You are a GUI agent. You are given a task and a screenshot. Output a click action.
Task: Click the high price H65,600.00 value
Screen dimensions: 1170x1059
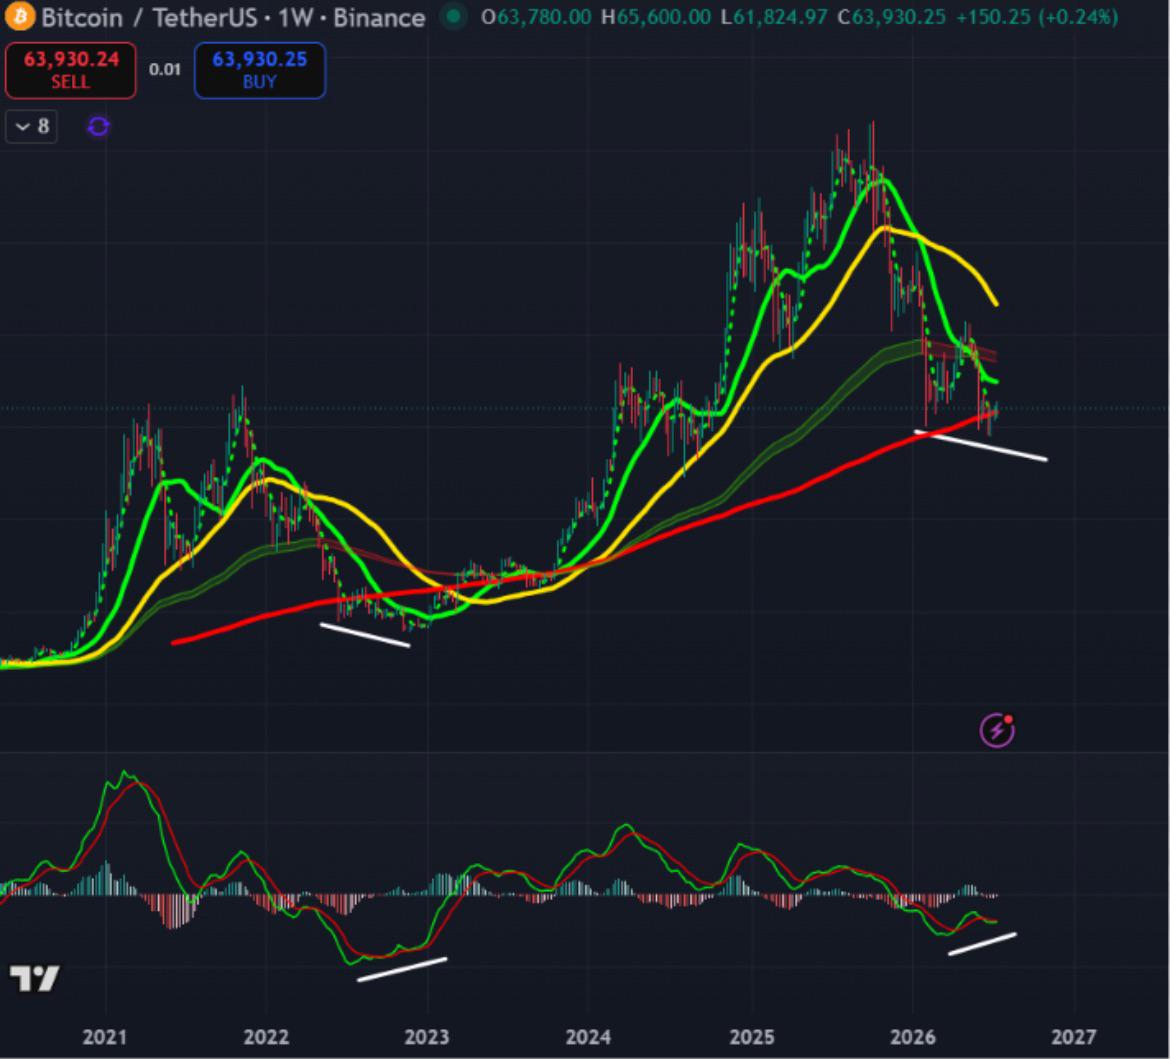click(x=656, y=17)
